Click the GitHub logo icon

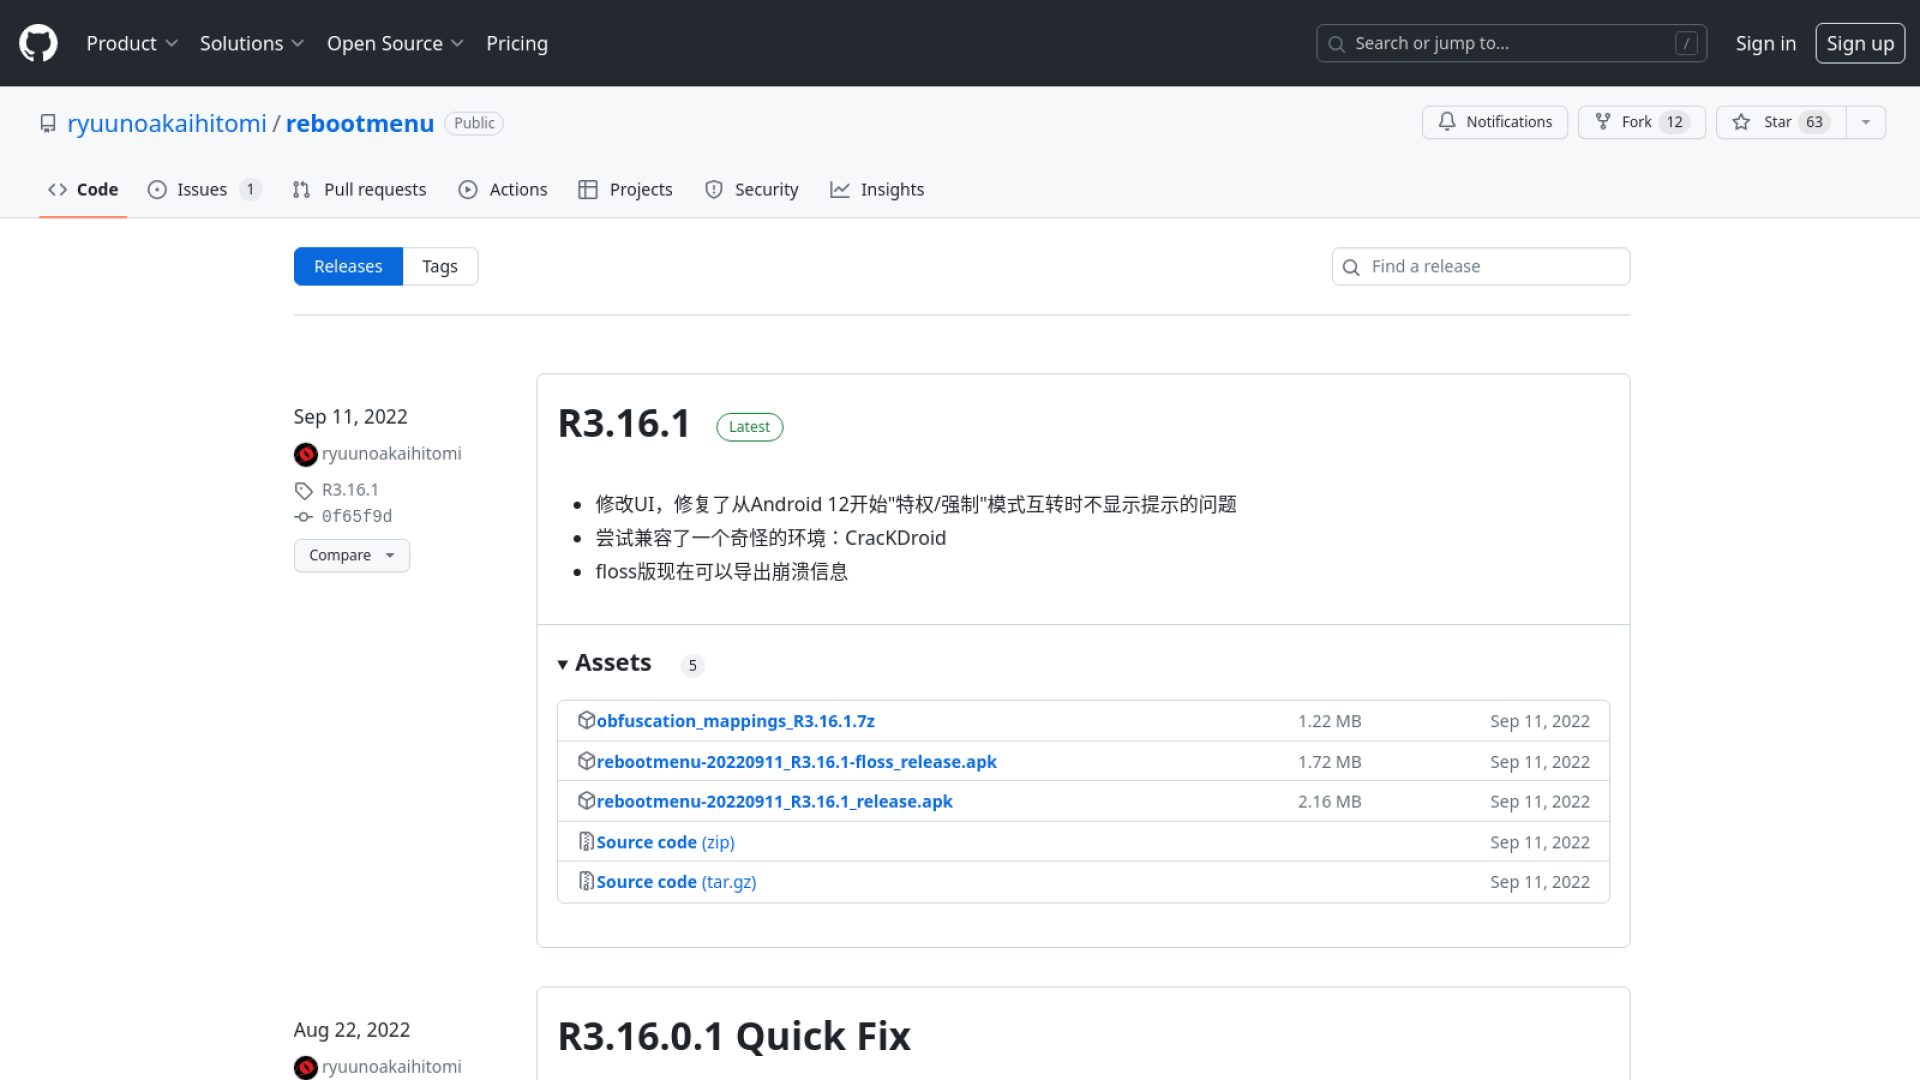tap(38, 43)
